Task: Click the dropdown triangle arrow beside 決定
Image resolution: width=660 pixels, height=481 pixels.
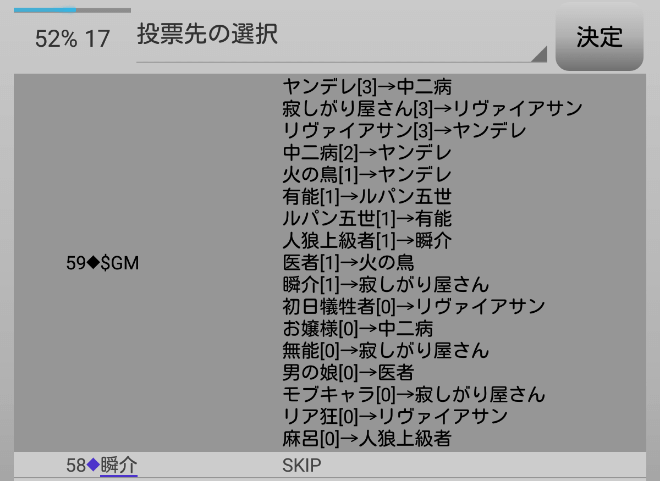Action: pos(539,54)
